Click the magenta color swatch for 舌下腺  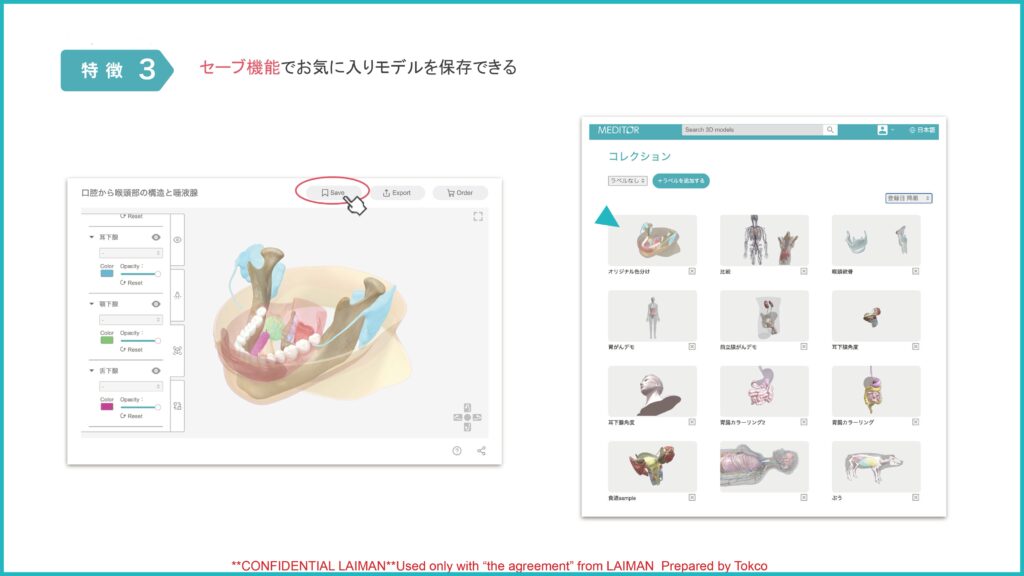(x=107, y=407)
